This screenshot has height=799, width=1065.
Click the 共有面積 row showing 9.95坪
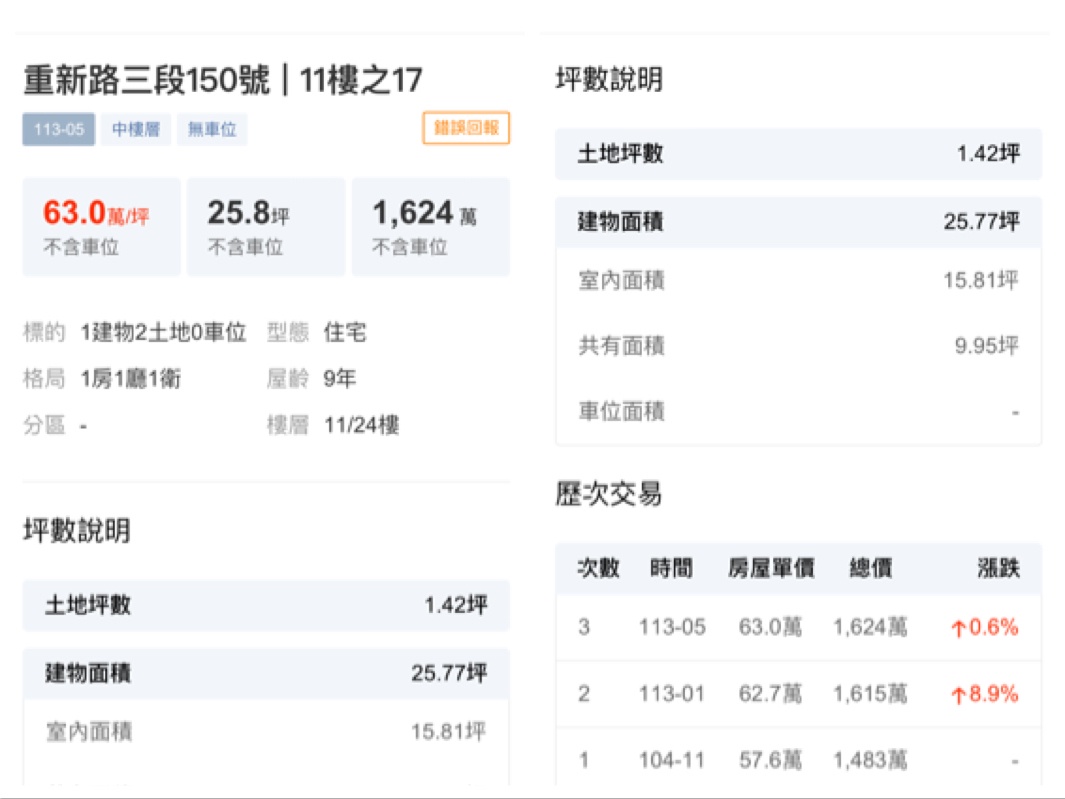click(x=798, y=346)
